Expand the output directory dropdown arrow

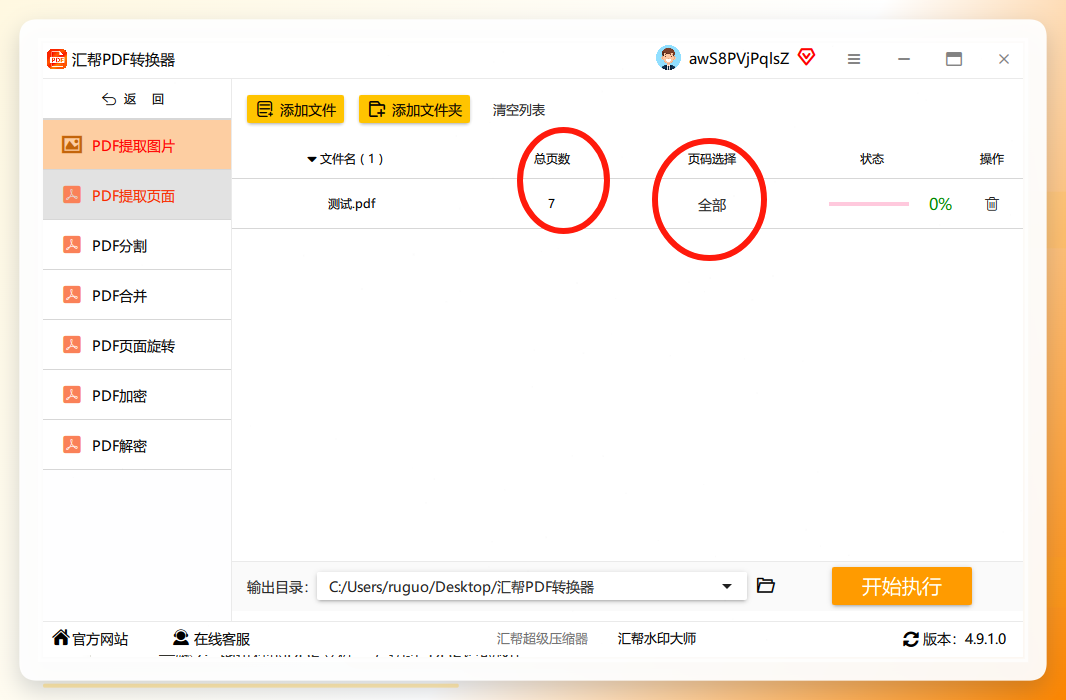click(727, 587)
